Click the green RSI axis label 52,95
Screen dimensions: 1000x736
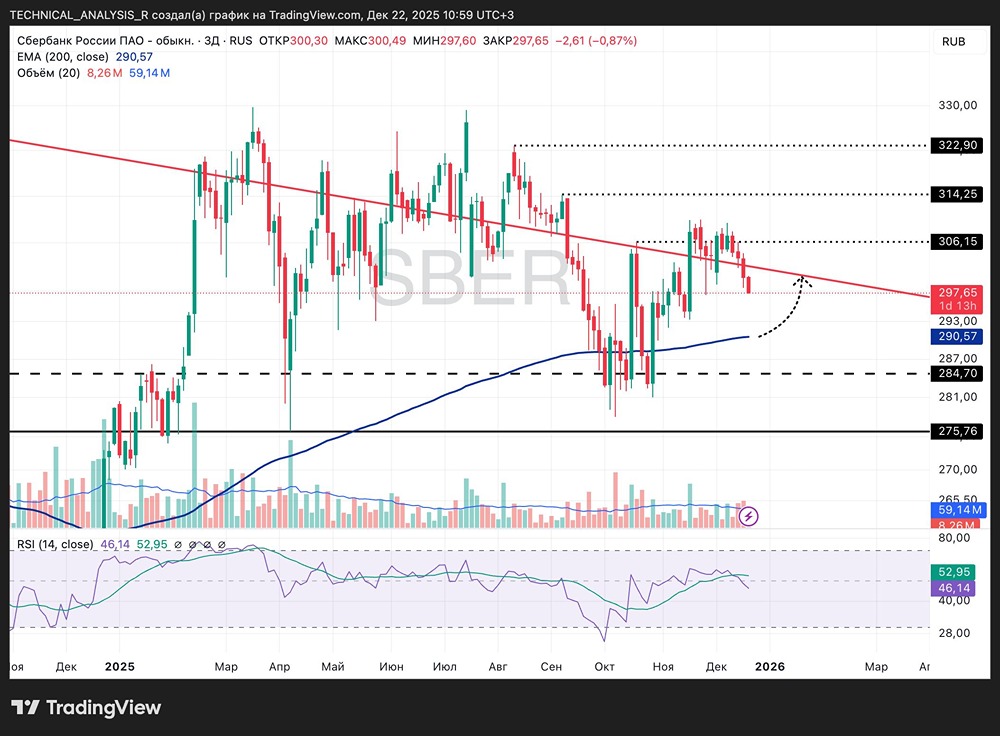click(x=953, y=572)
